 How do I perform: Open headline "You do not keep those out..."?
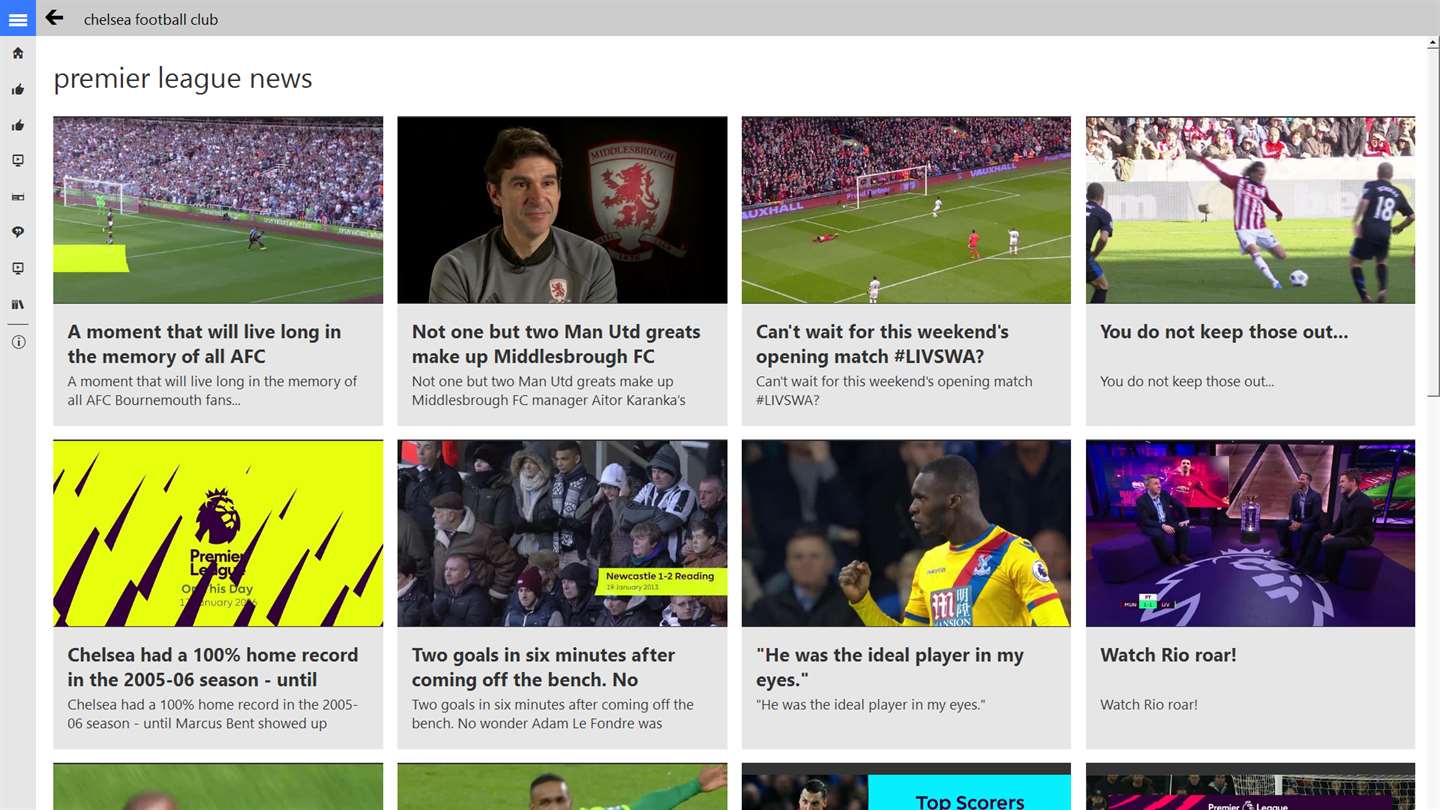(x=1224, y=332)
